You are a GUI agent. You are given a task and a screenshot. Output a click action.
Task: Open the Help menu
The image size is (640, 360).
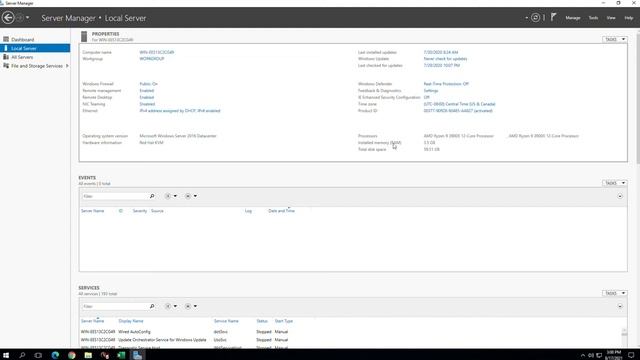[x=629, y=18]
